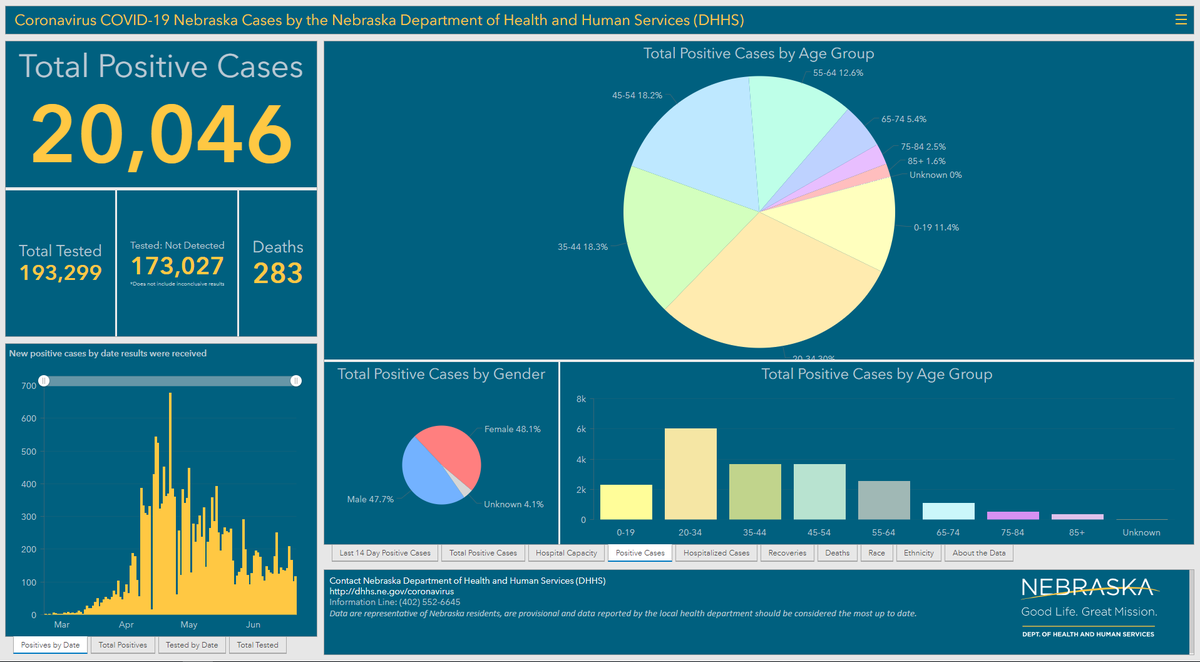This screenshot has height=662, width=1200.
Task: Select the Total Tested chart tab
Action: pyautogui.click(x=257, y=645)
